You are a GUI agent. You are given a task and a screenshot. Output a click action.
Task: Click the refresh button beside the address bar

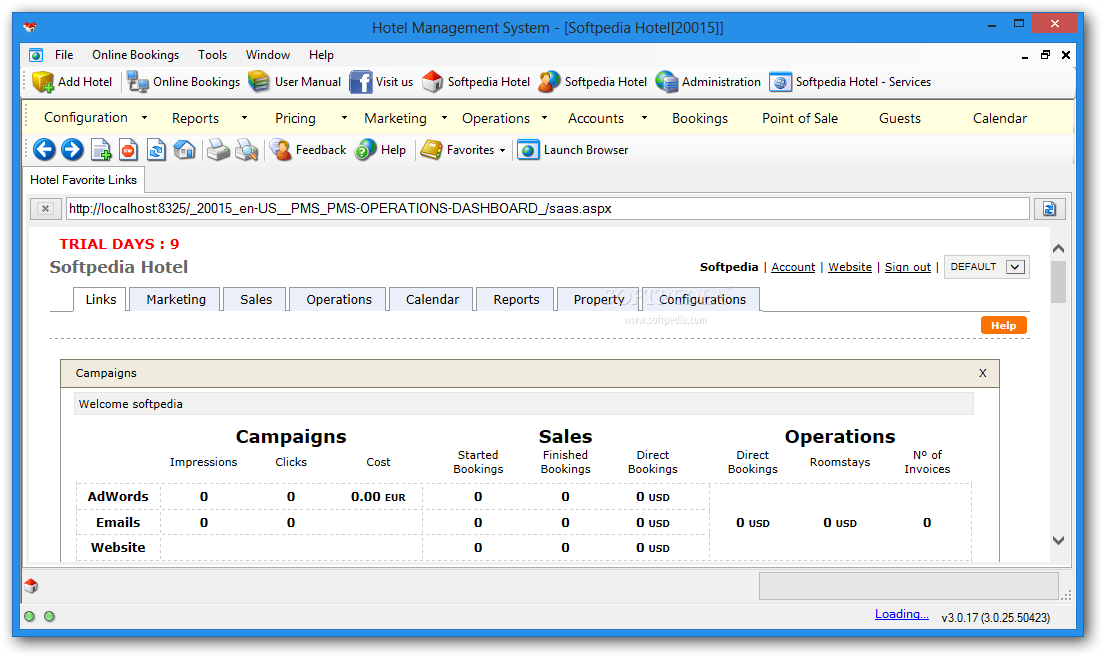pyautogui.click(x=1049, y=208)
